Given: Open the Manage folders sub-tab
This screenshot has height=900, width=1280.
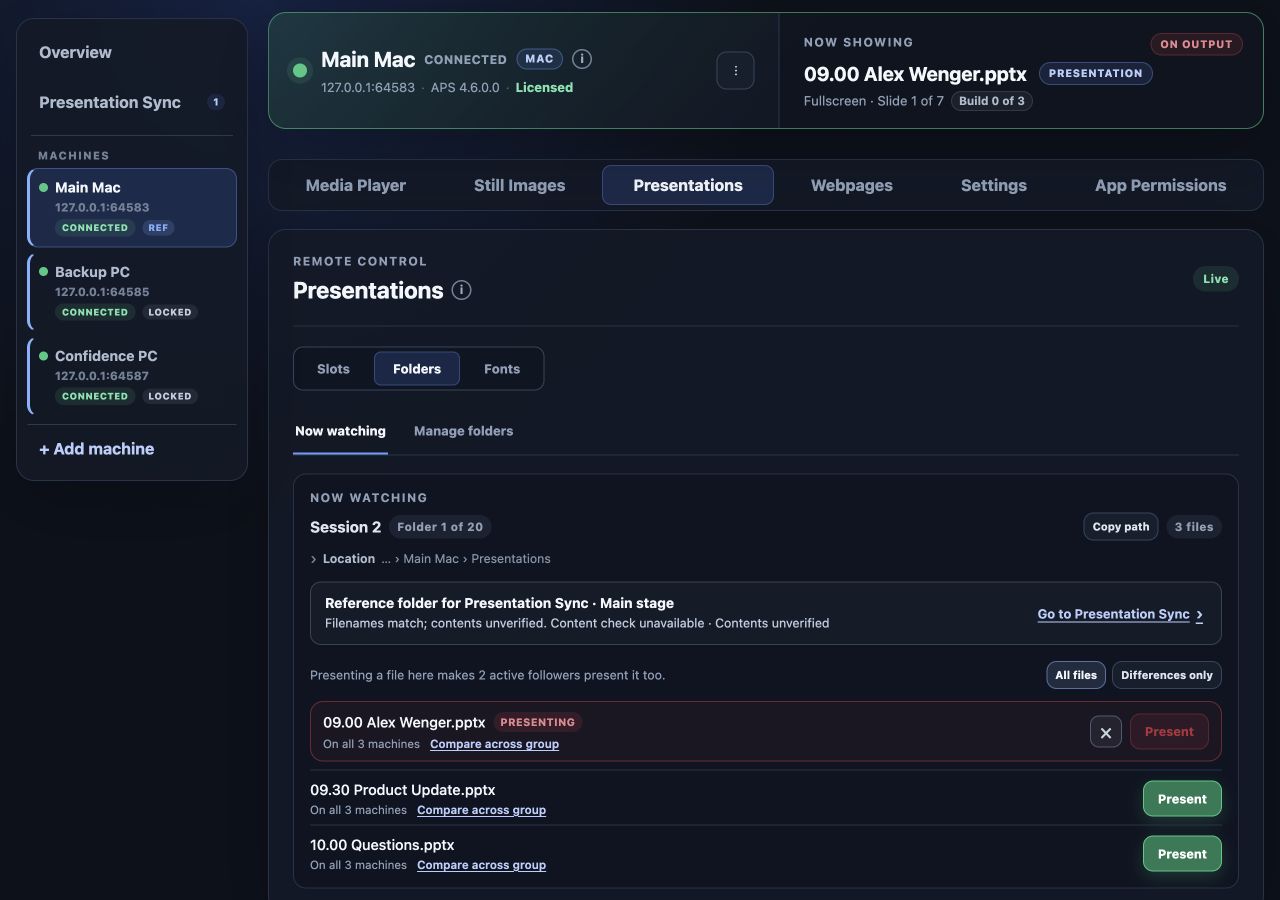Looking at the screenshot, I should (463, 431).
